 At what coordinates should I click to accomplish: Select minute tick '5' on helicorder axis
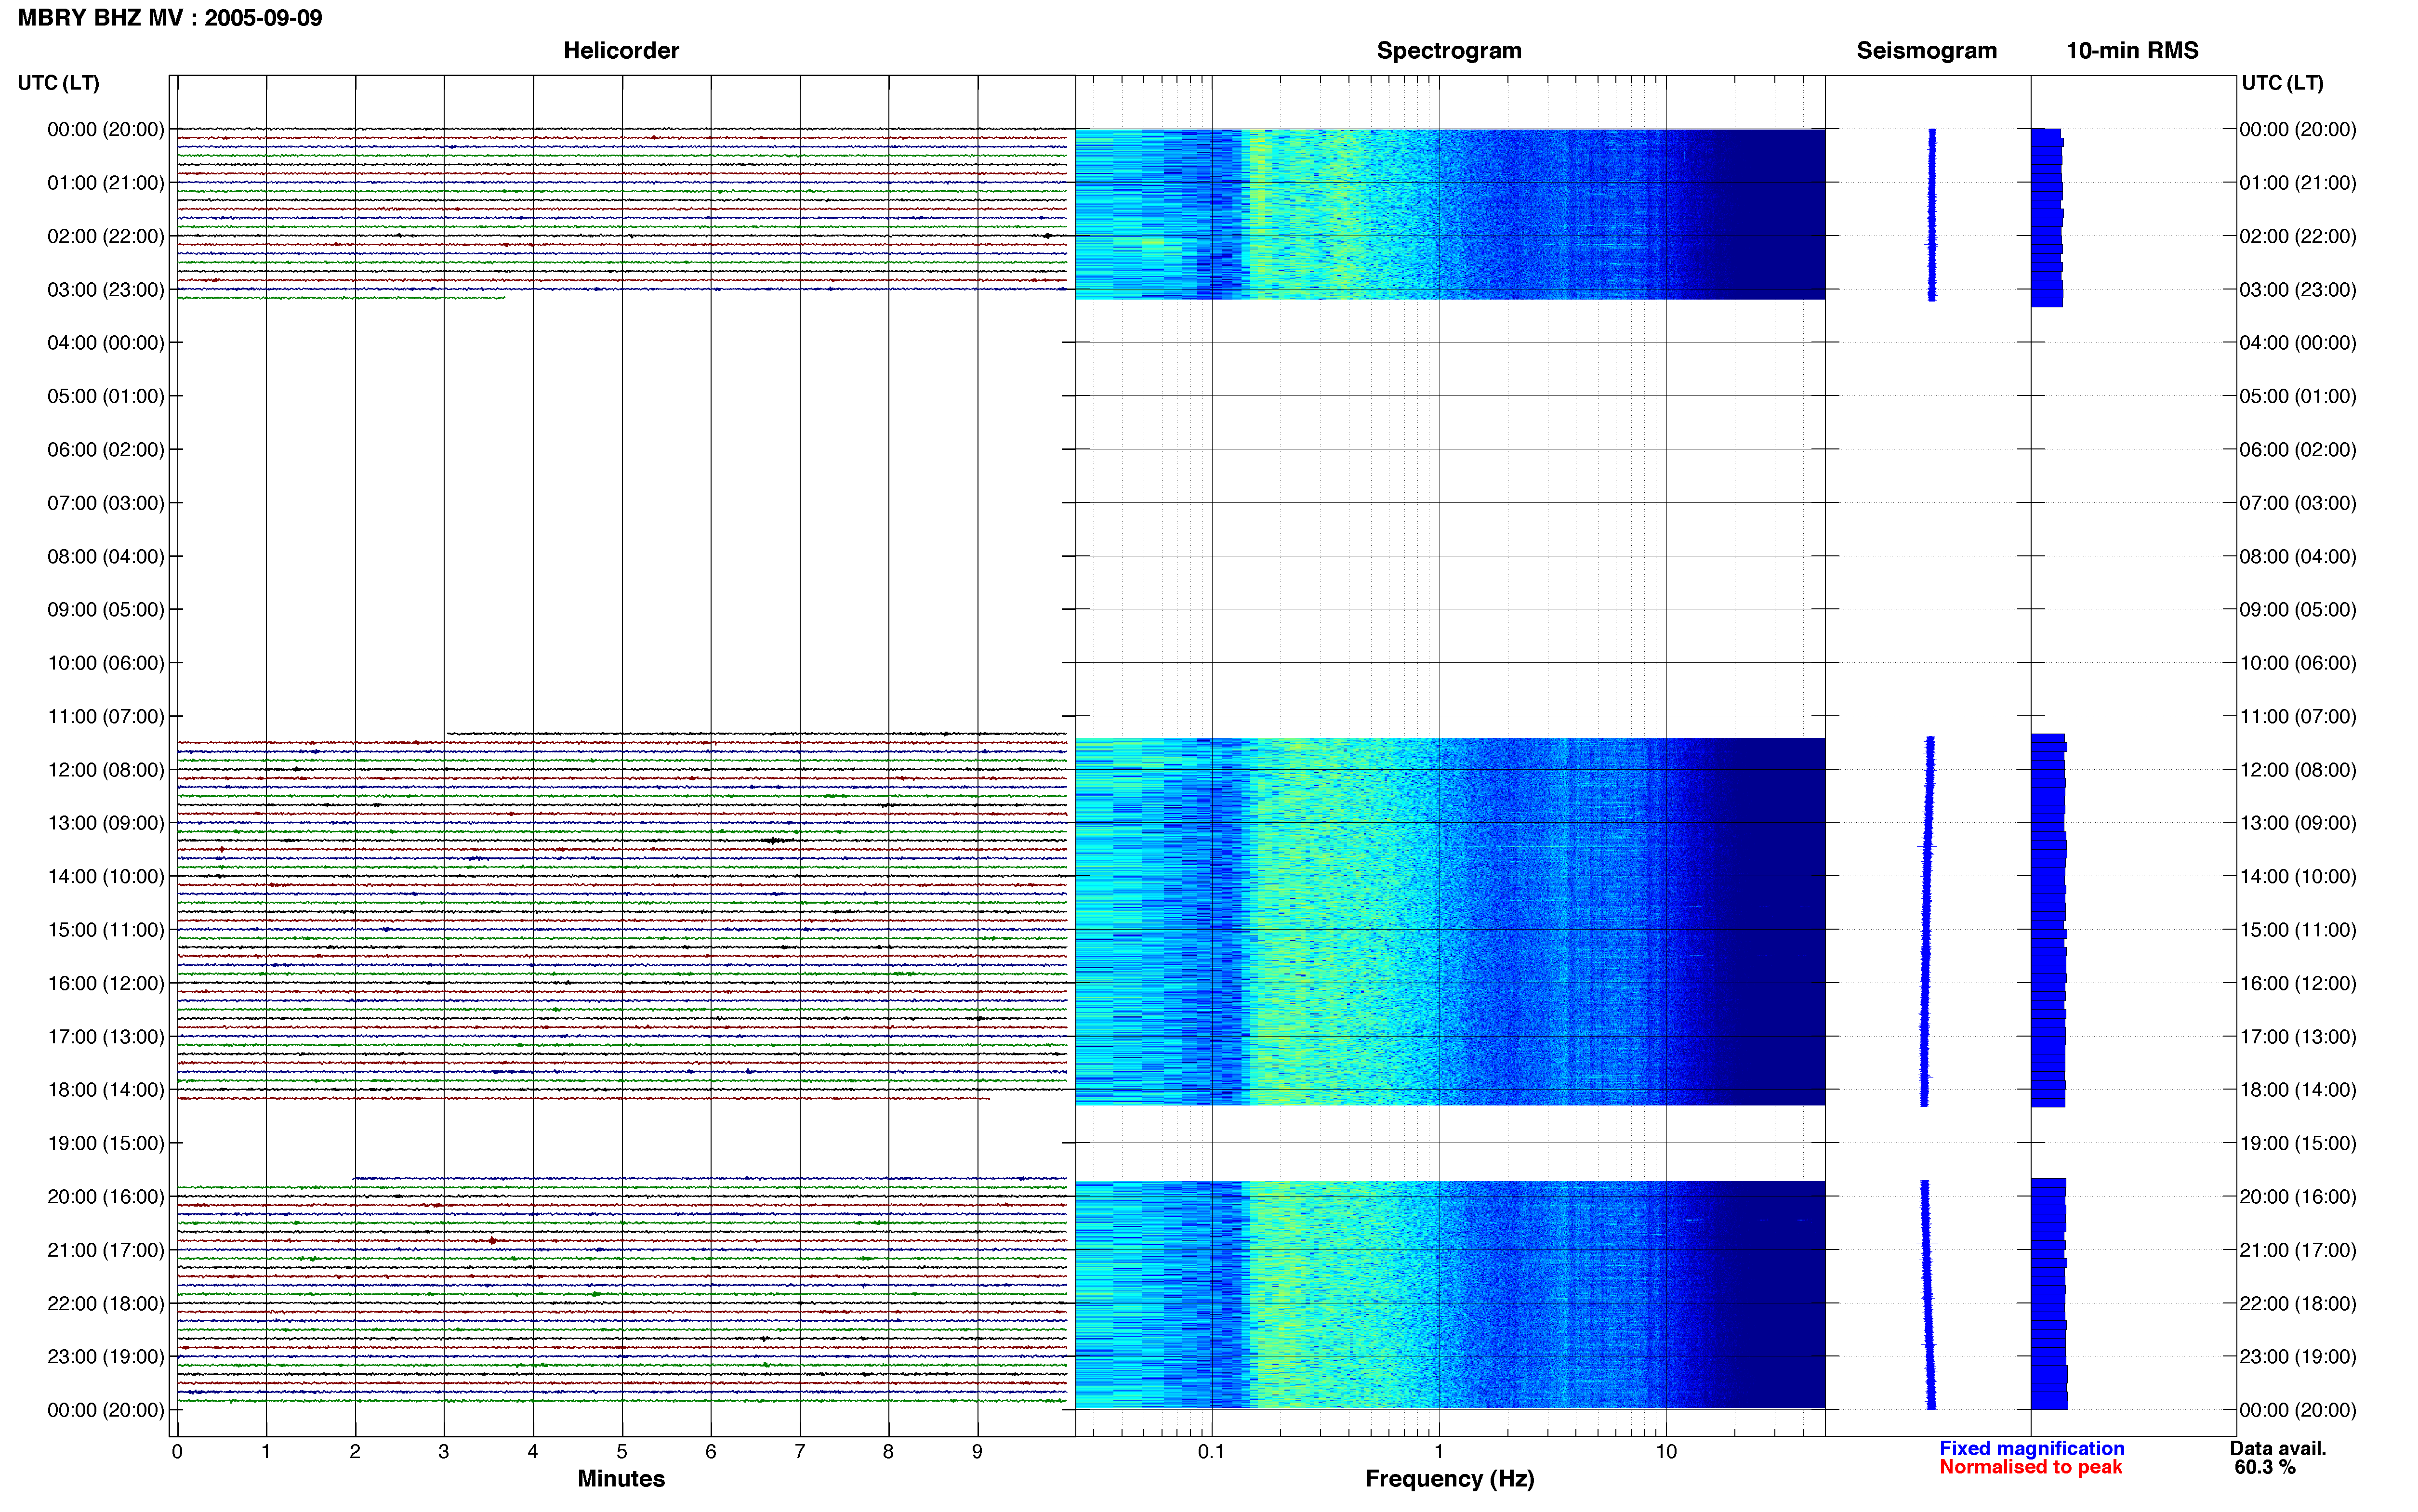622,1452
